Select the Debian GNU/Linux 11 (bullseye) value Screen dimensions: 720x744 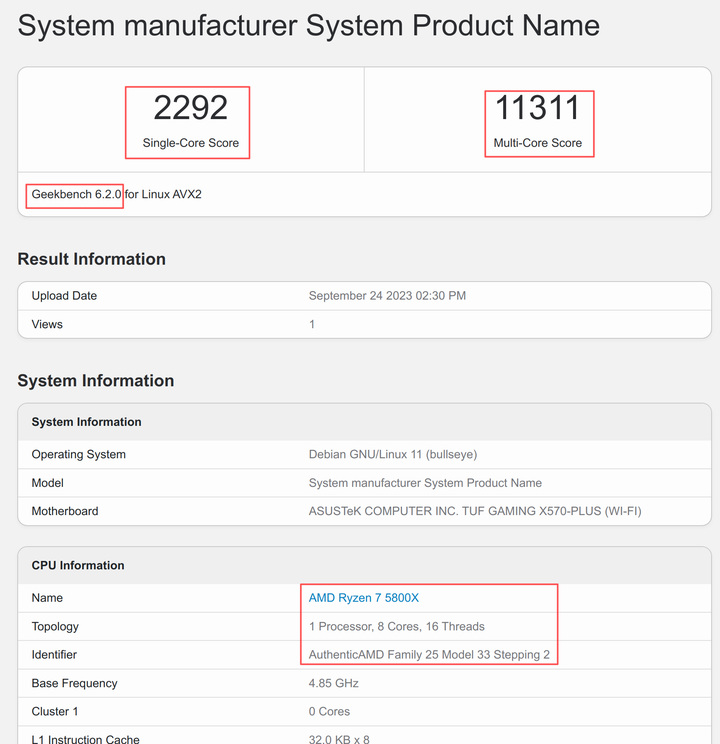click(x=393, y=455)
